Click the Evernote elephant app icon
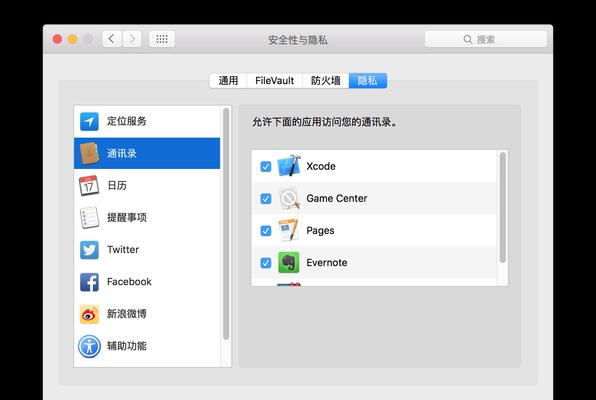 tap(288, 262)
